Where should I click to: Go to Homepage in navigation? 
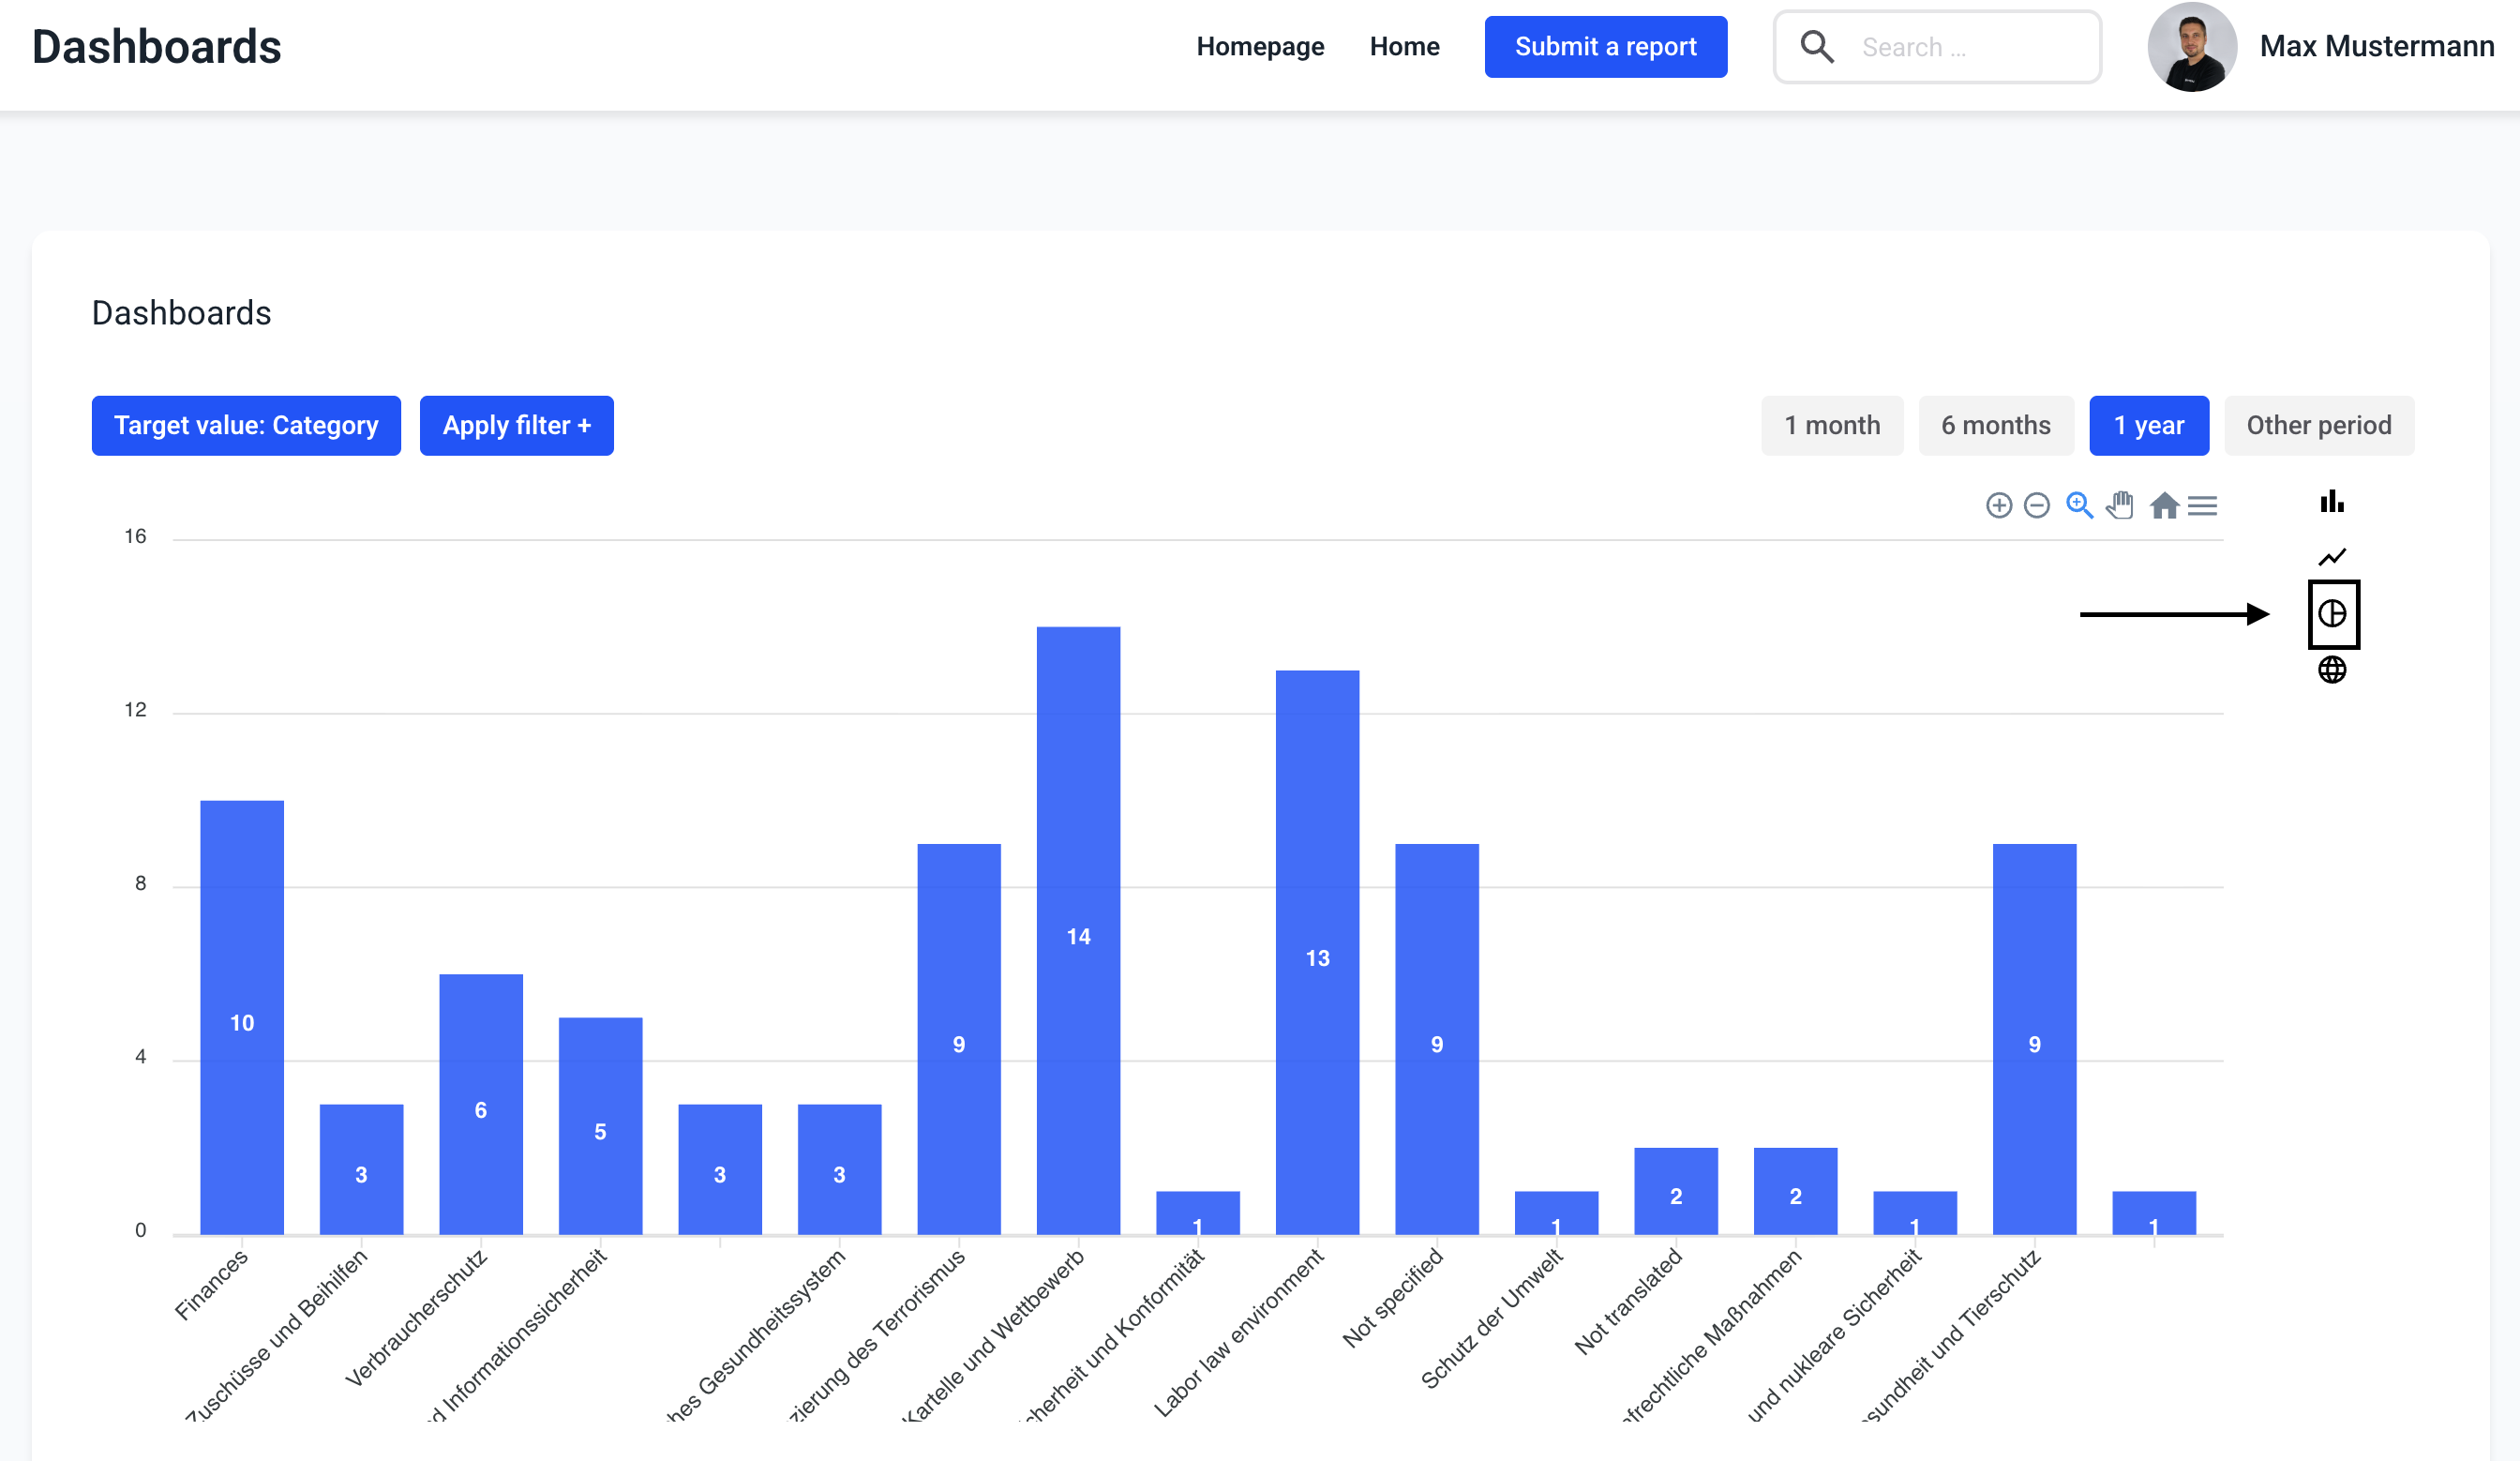(x=1259, y=47)
